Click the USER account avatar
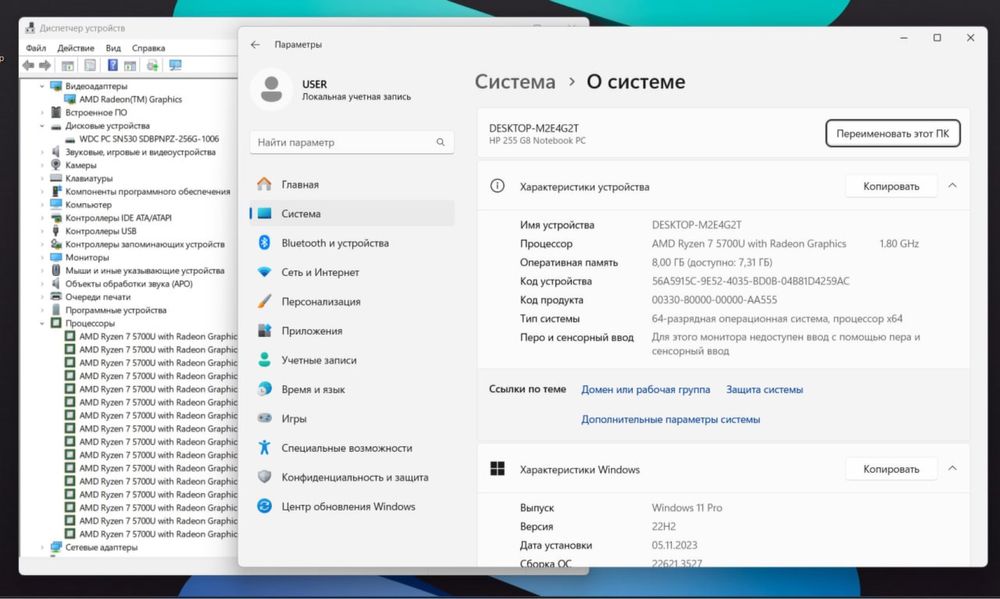 (x=272, y=89)
